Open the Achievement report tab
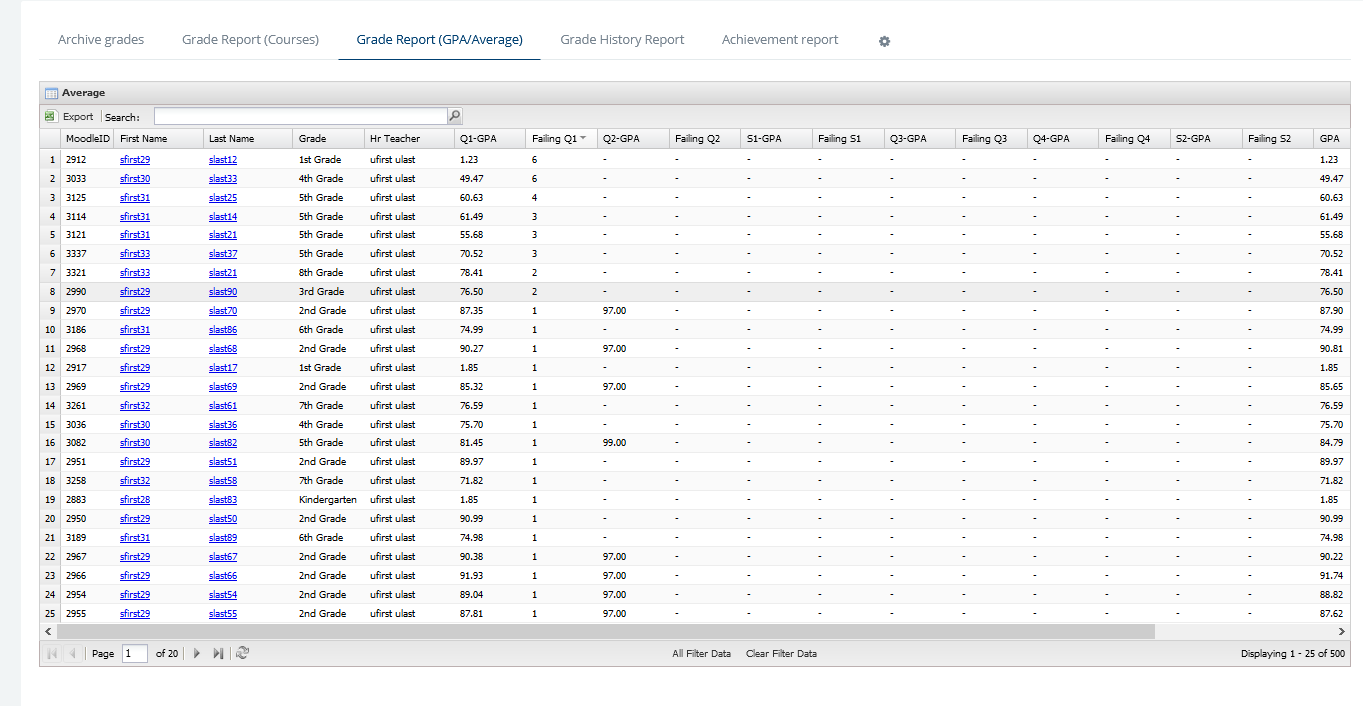 [780, 40]
